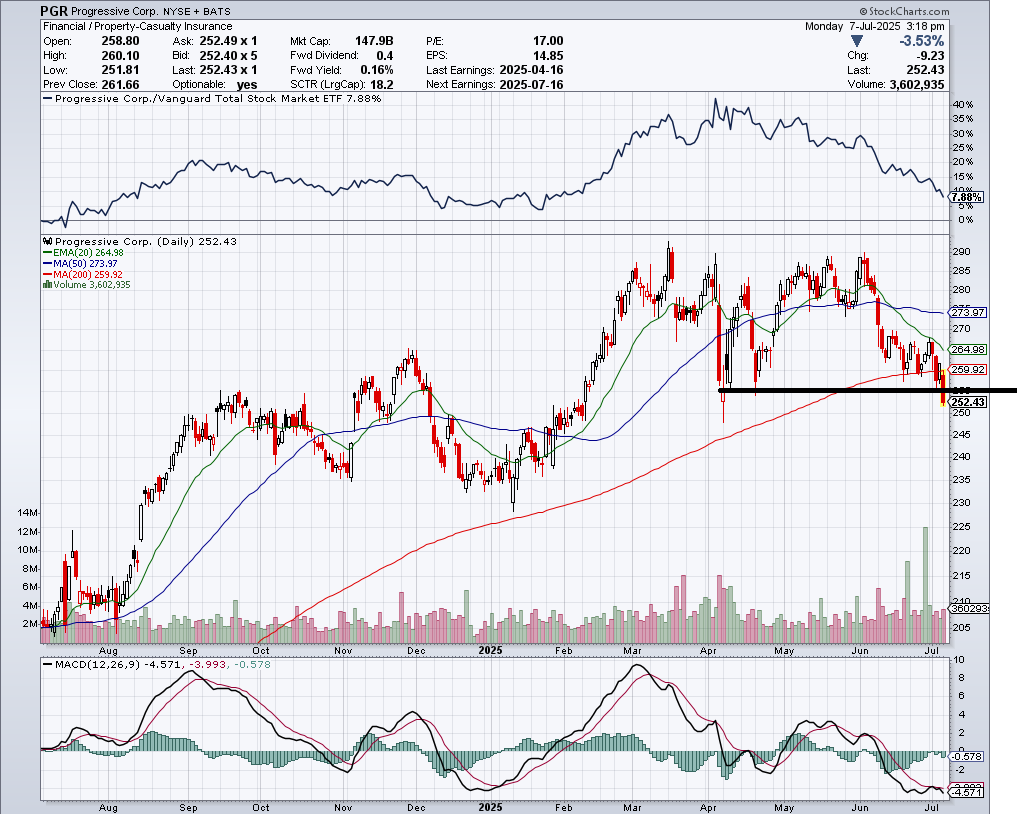Viewport: 1017px width, 814px height.
Task: Click the 40% label on relative strength axis
Action: tap(963, 105)
